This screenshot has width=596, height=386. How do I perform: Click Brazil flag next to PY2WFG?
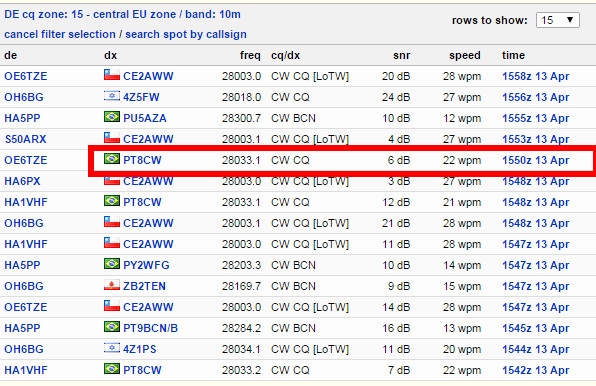tap(112, 264)
